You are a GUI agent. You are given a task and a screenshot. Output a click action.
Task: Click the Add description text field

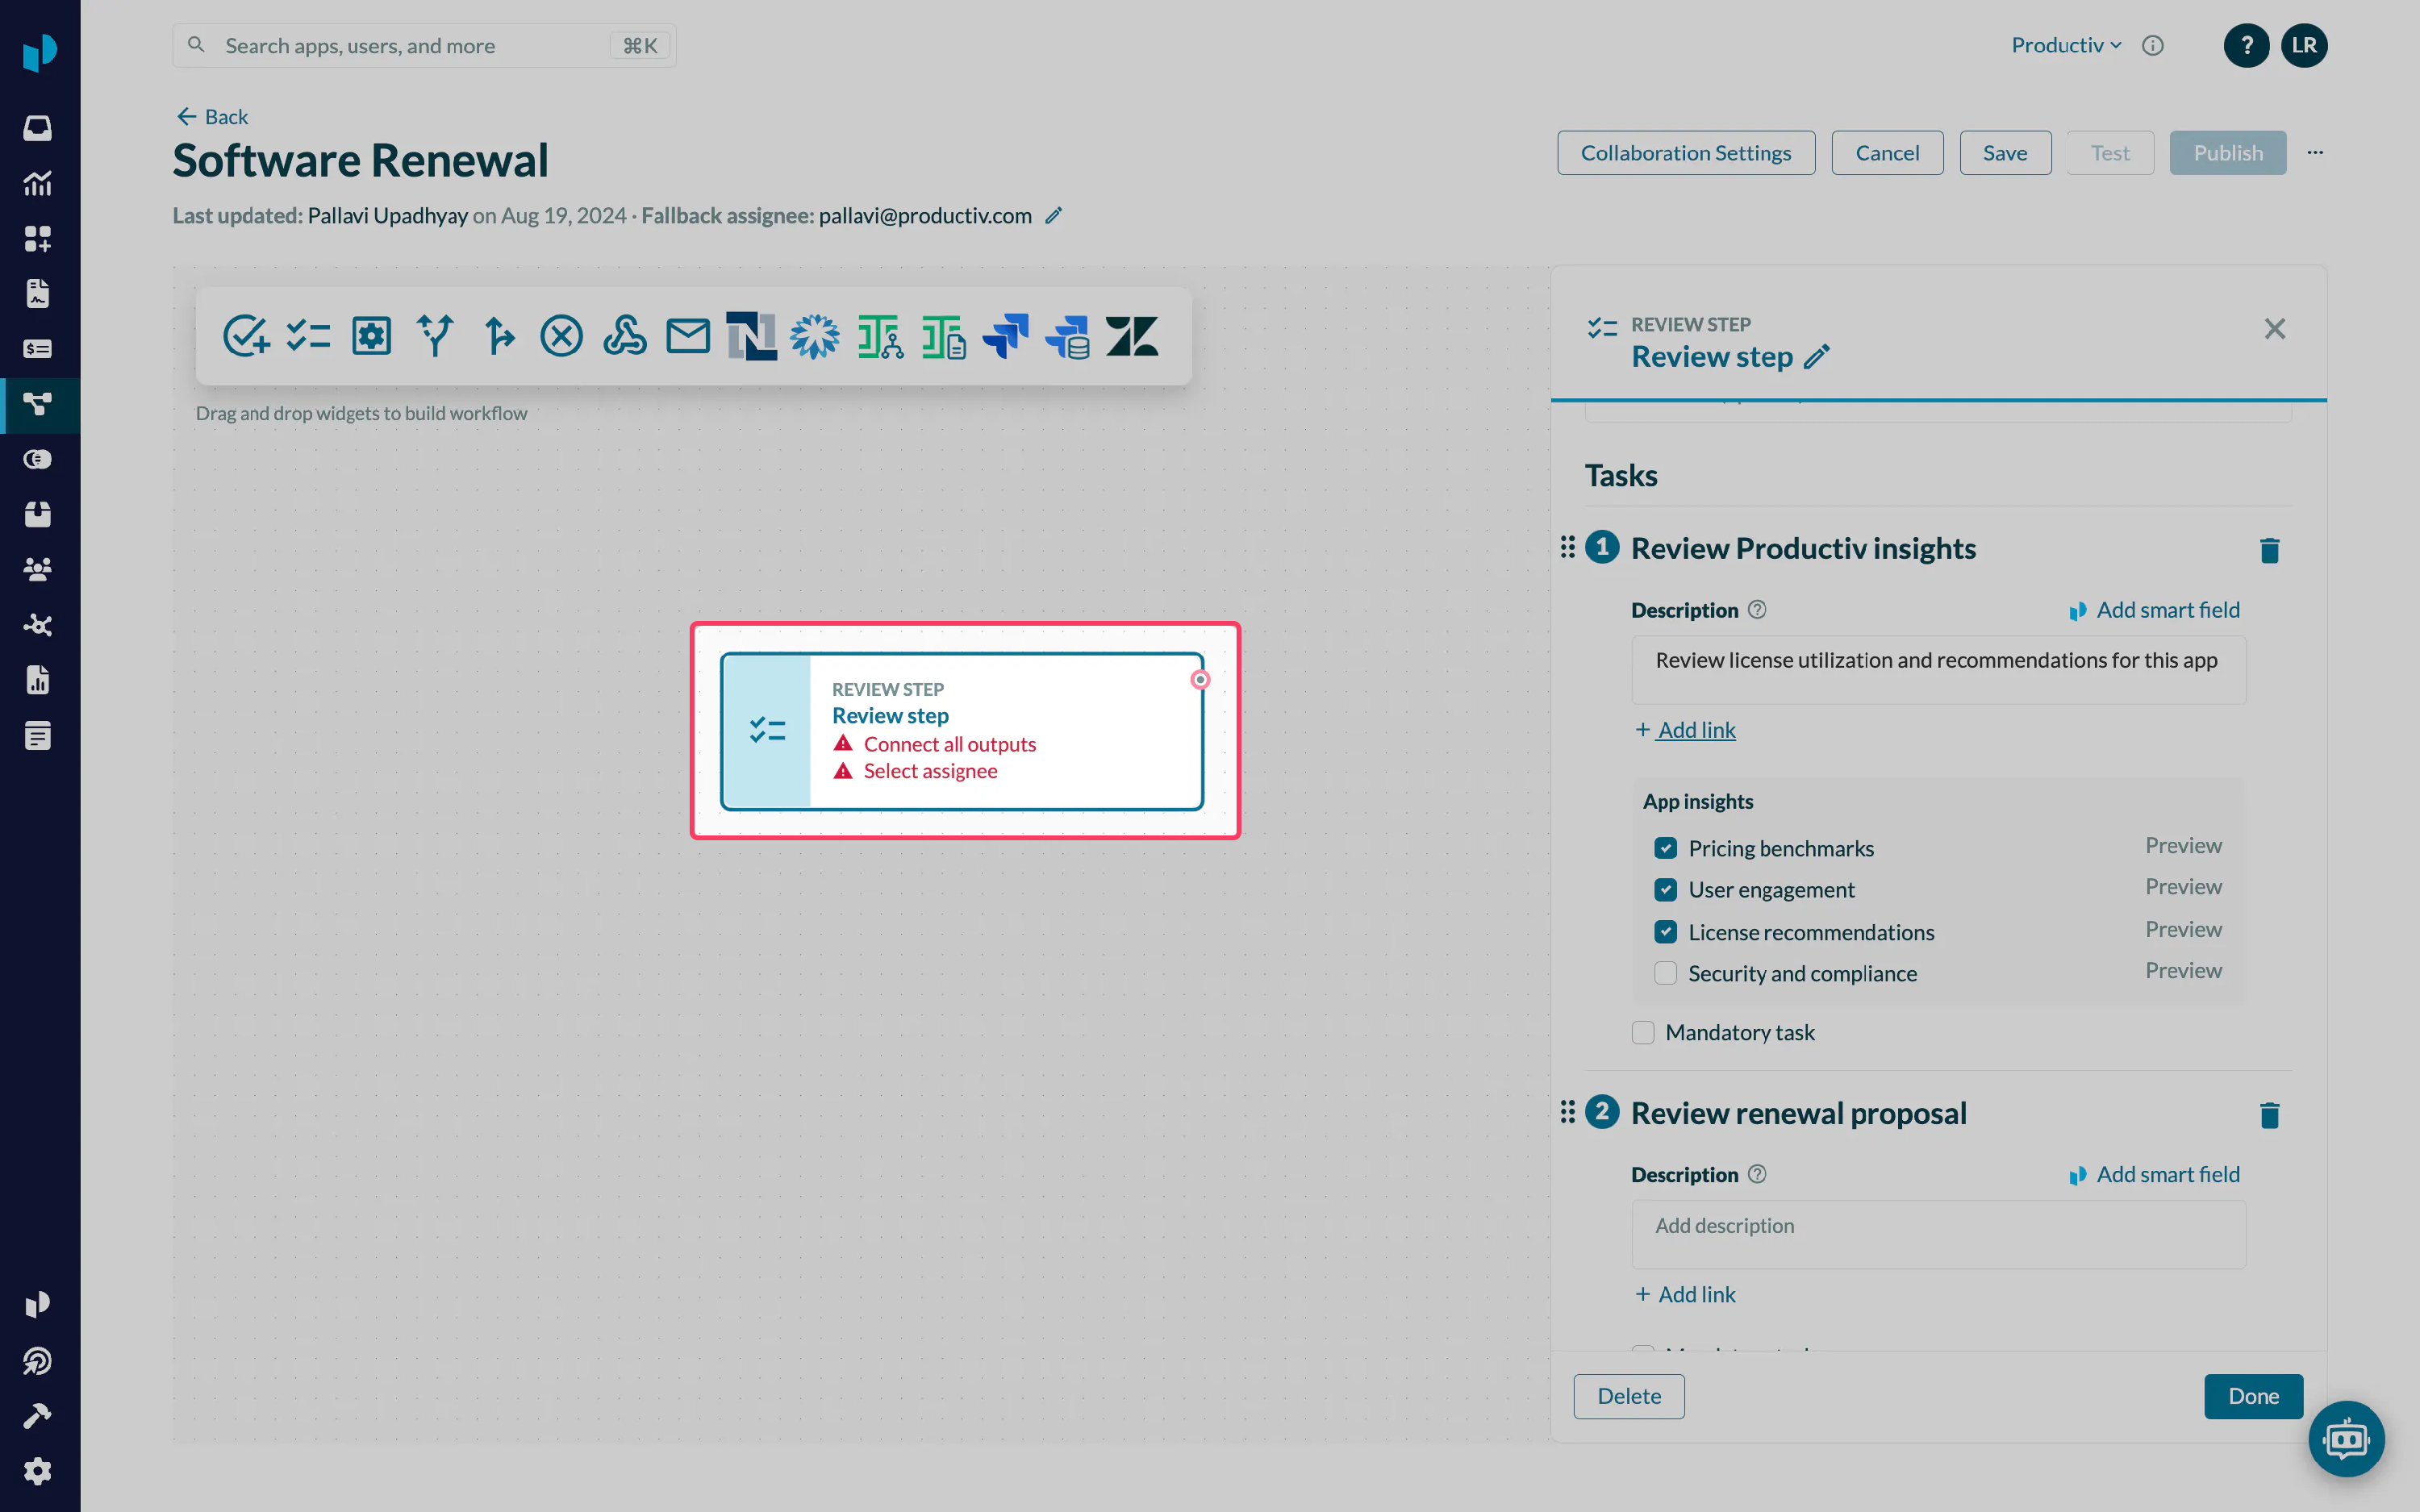pyautogui.click(x=1938, y=1235)
